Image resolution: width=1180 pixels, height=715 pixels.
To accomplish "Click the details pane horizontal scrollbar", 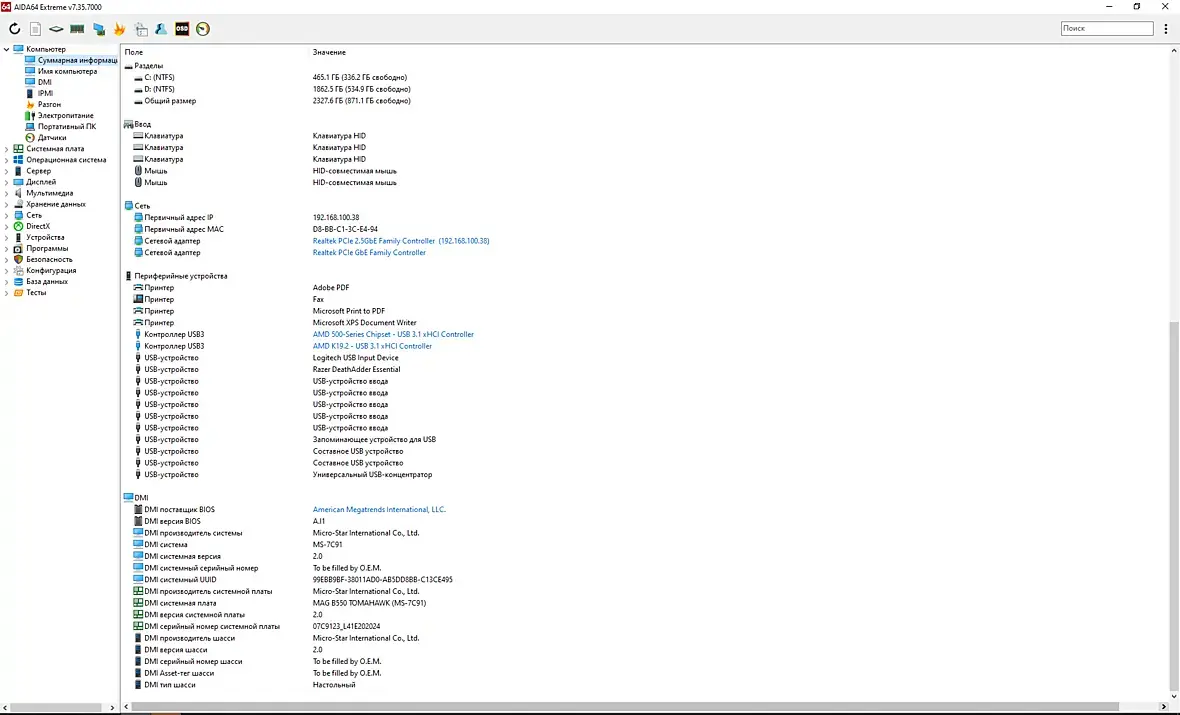I will tap(624, 707).
